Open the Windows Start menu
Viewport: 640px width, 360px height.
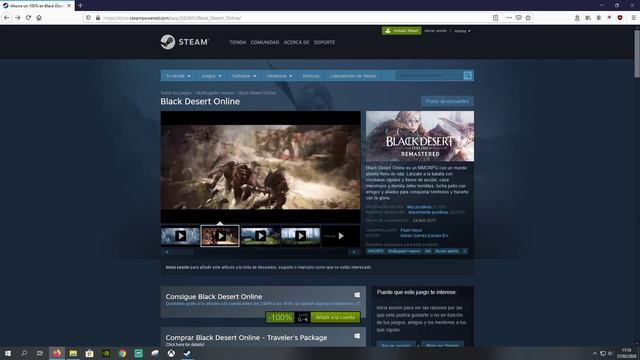[x=8, y=353]
